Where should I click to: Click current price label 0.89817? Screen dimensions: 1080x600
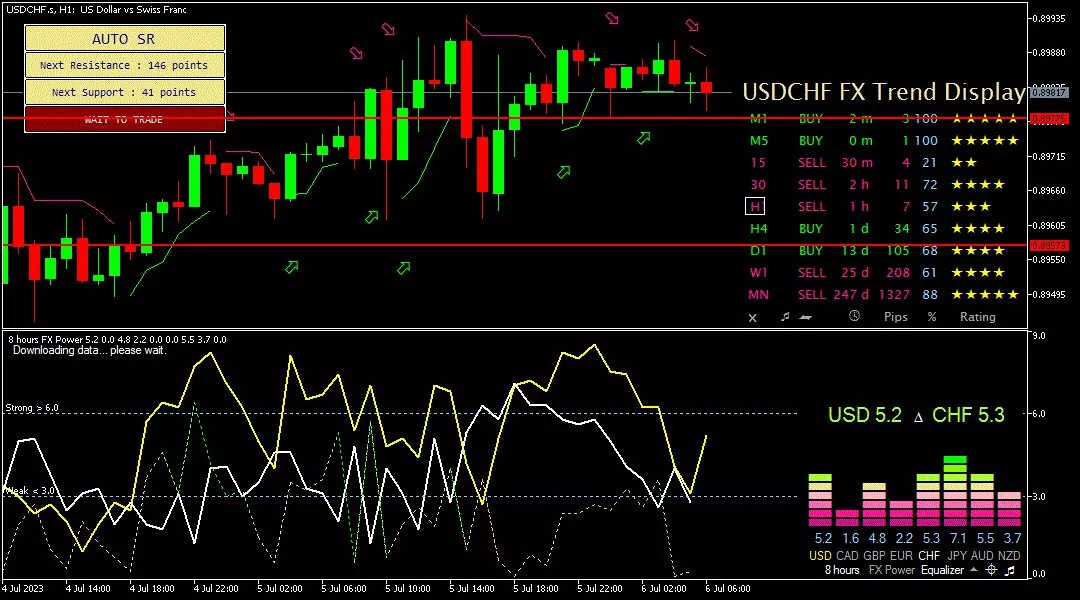coord(1049,92)
